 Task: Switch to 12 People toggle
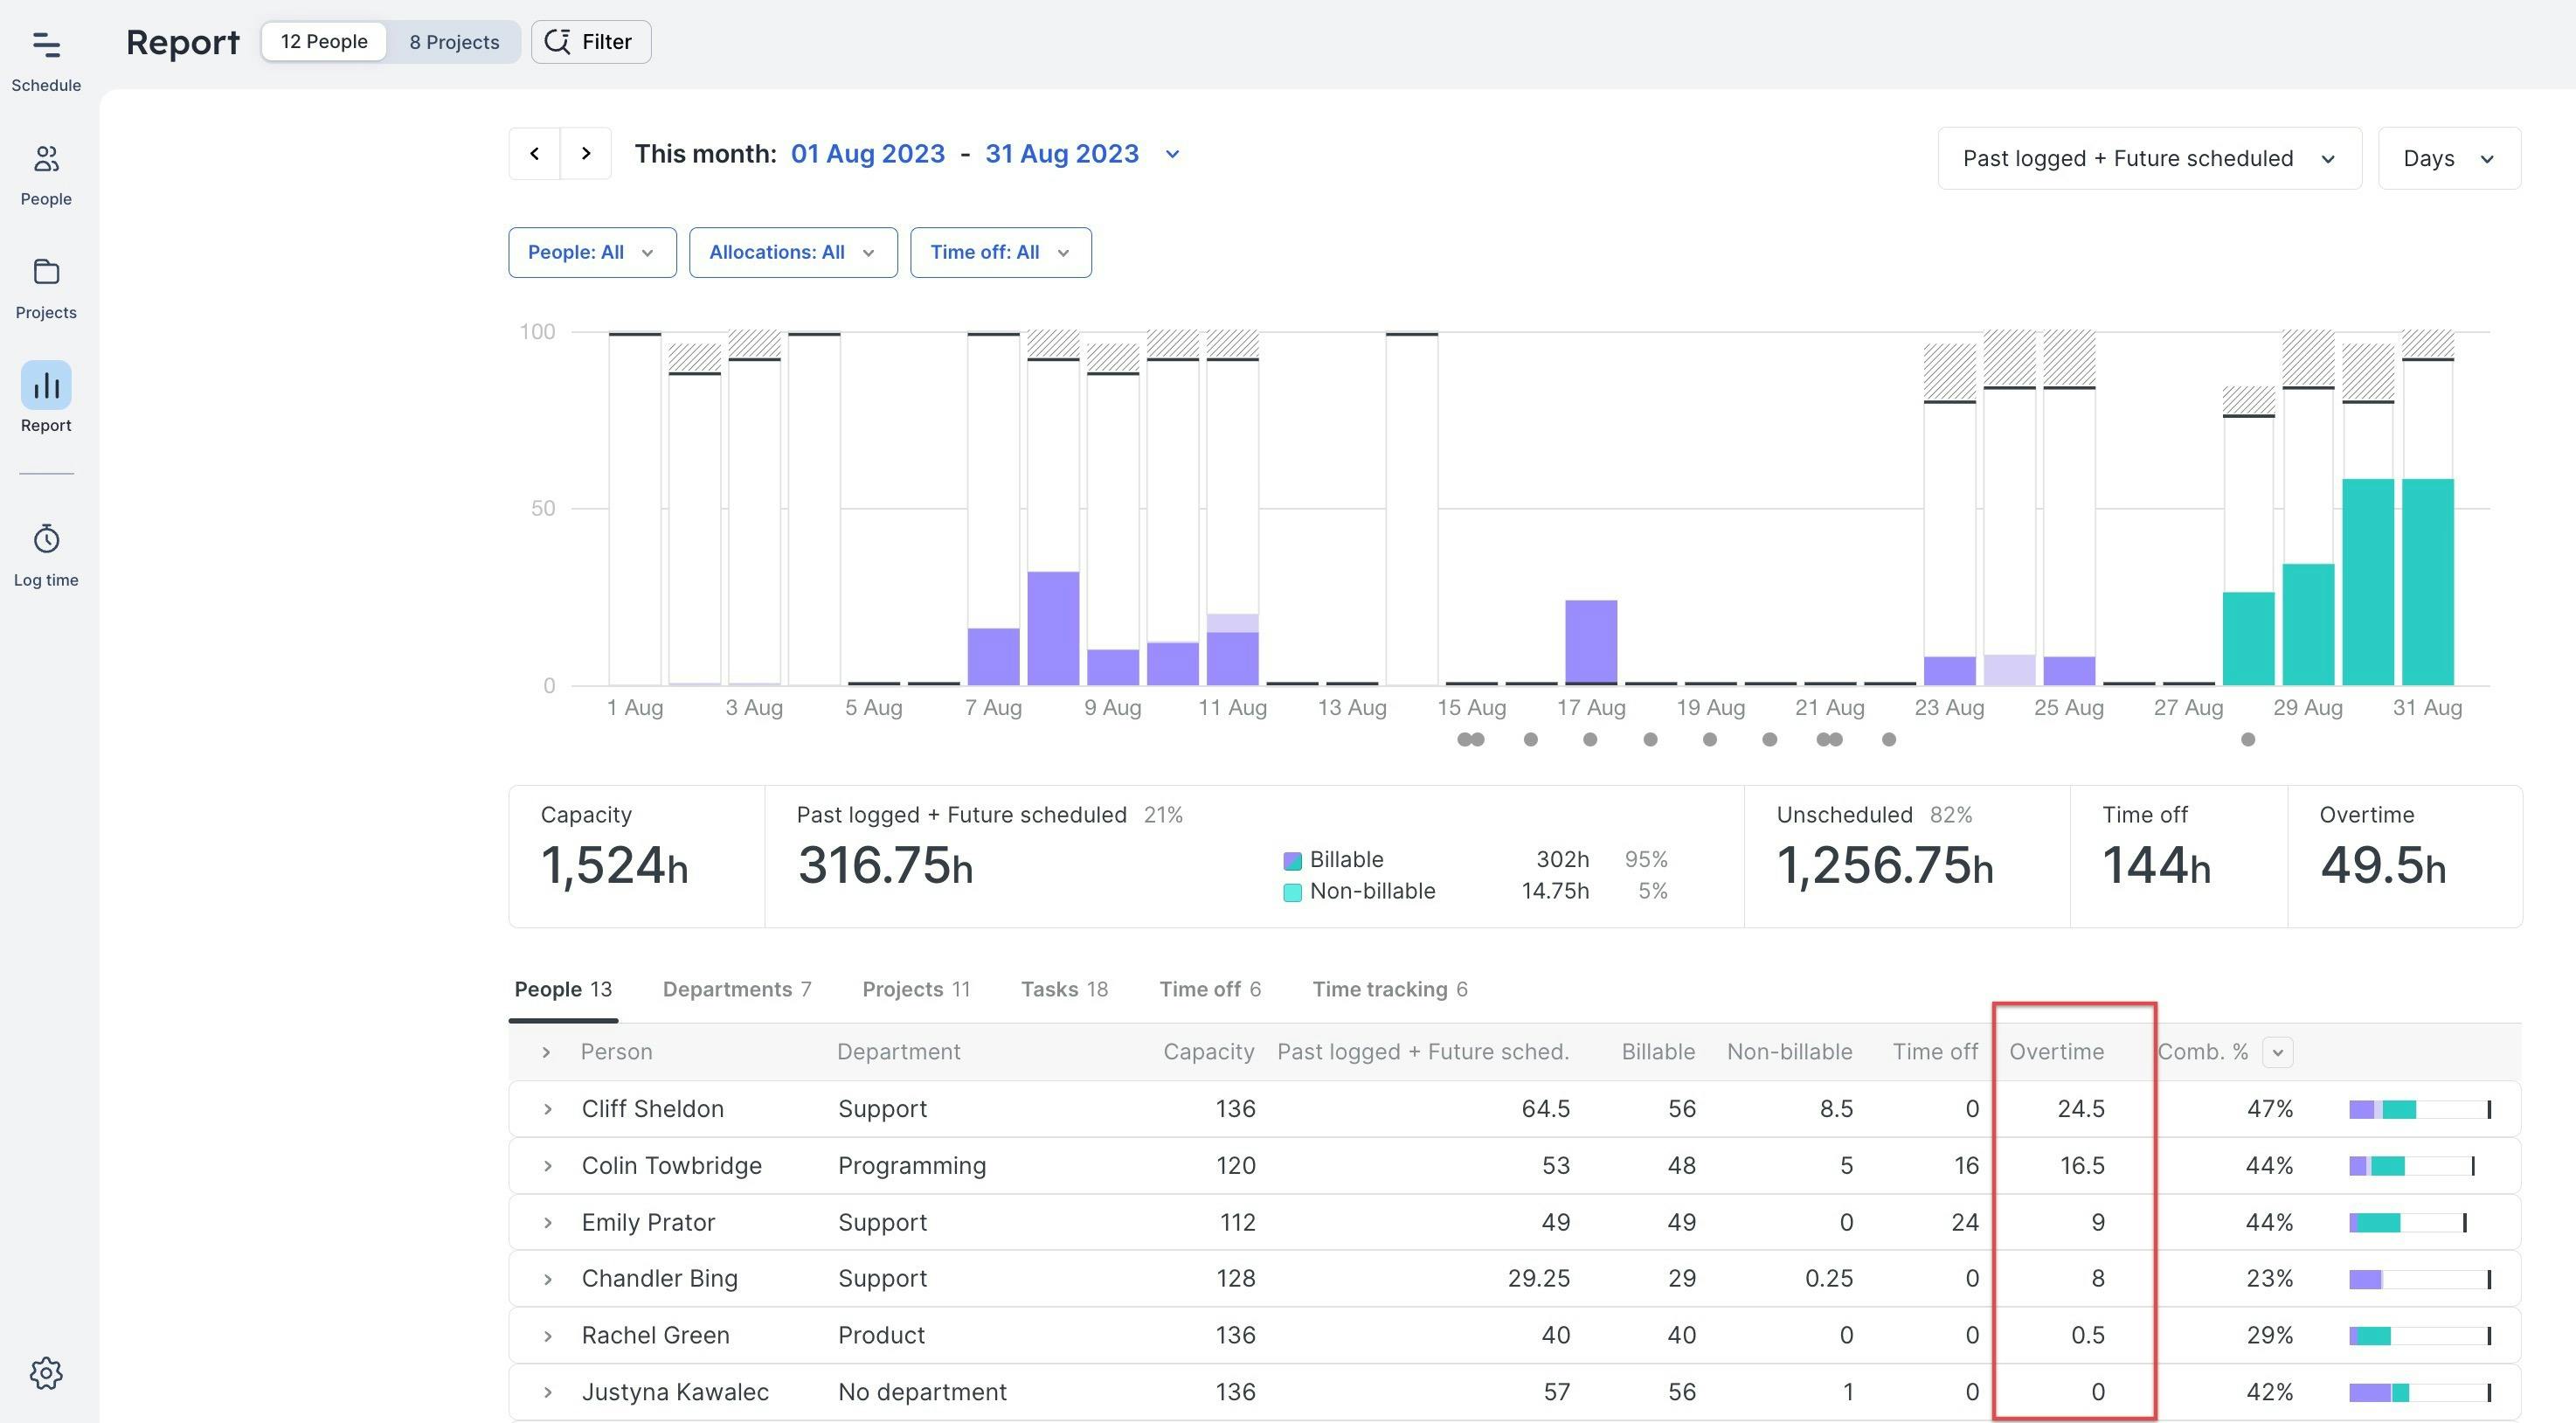(324, 42)
